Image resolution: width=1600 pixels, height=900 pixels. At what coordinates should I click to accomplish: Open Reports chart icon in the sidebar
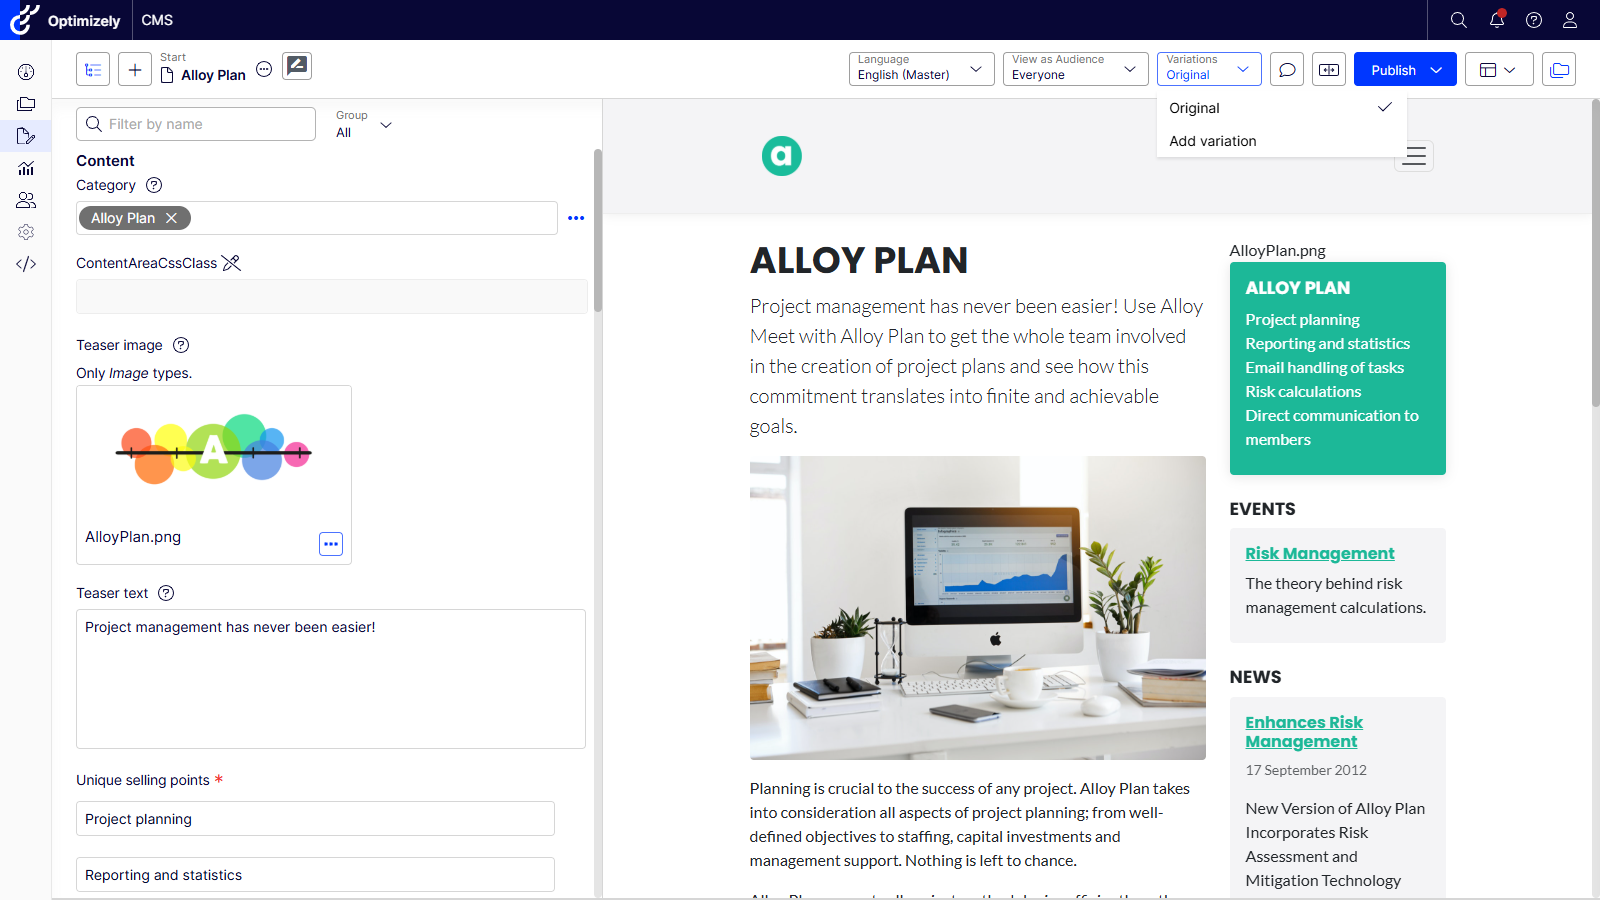(x=26, y=168)
